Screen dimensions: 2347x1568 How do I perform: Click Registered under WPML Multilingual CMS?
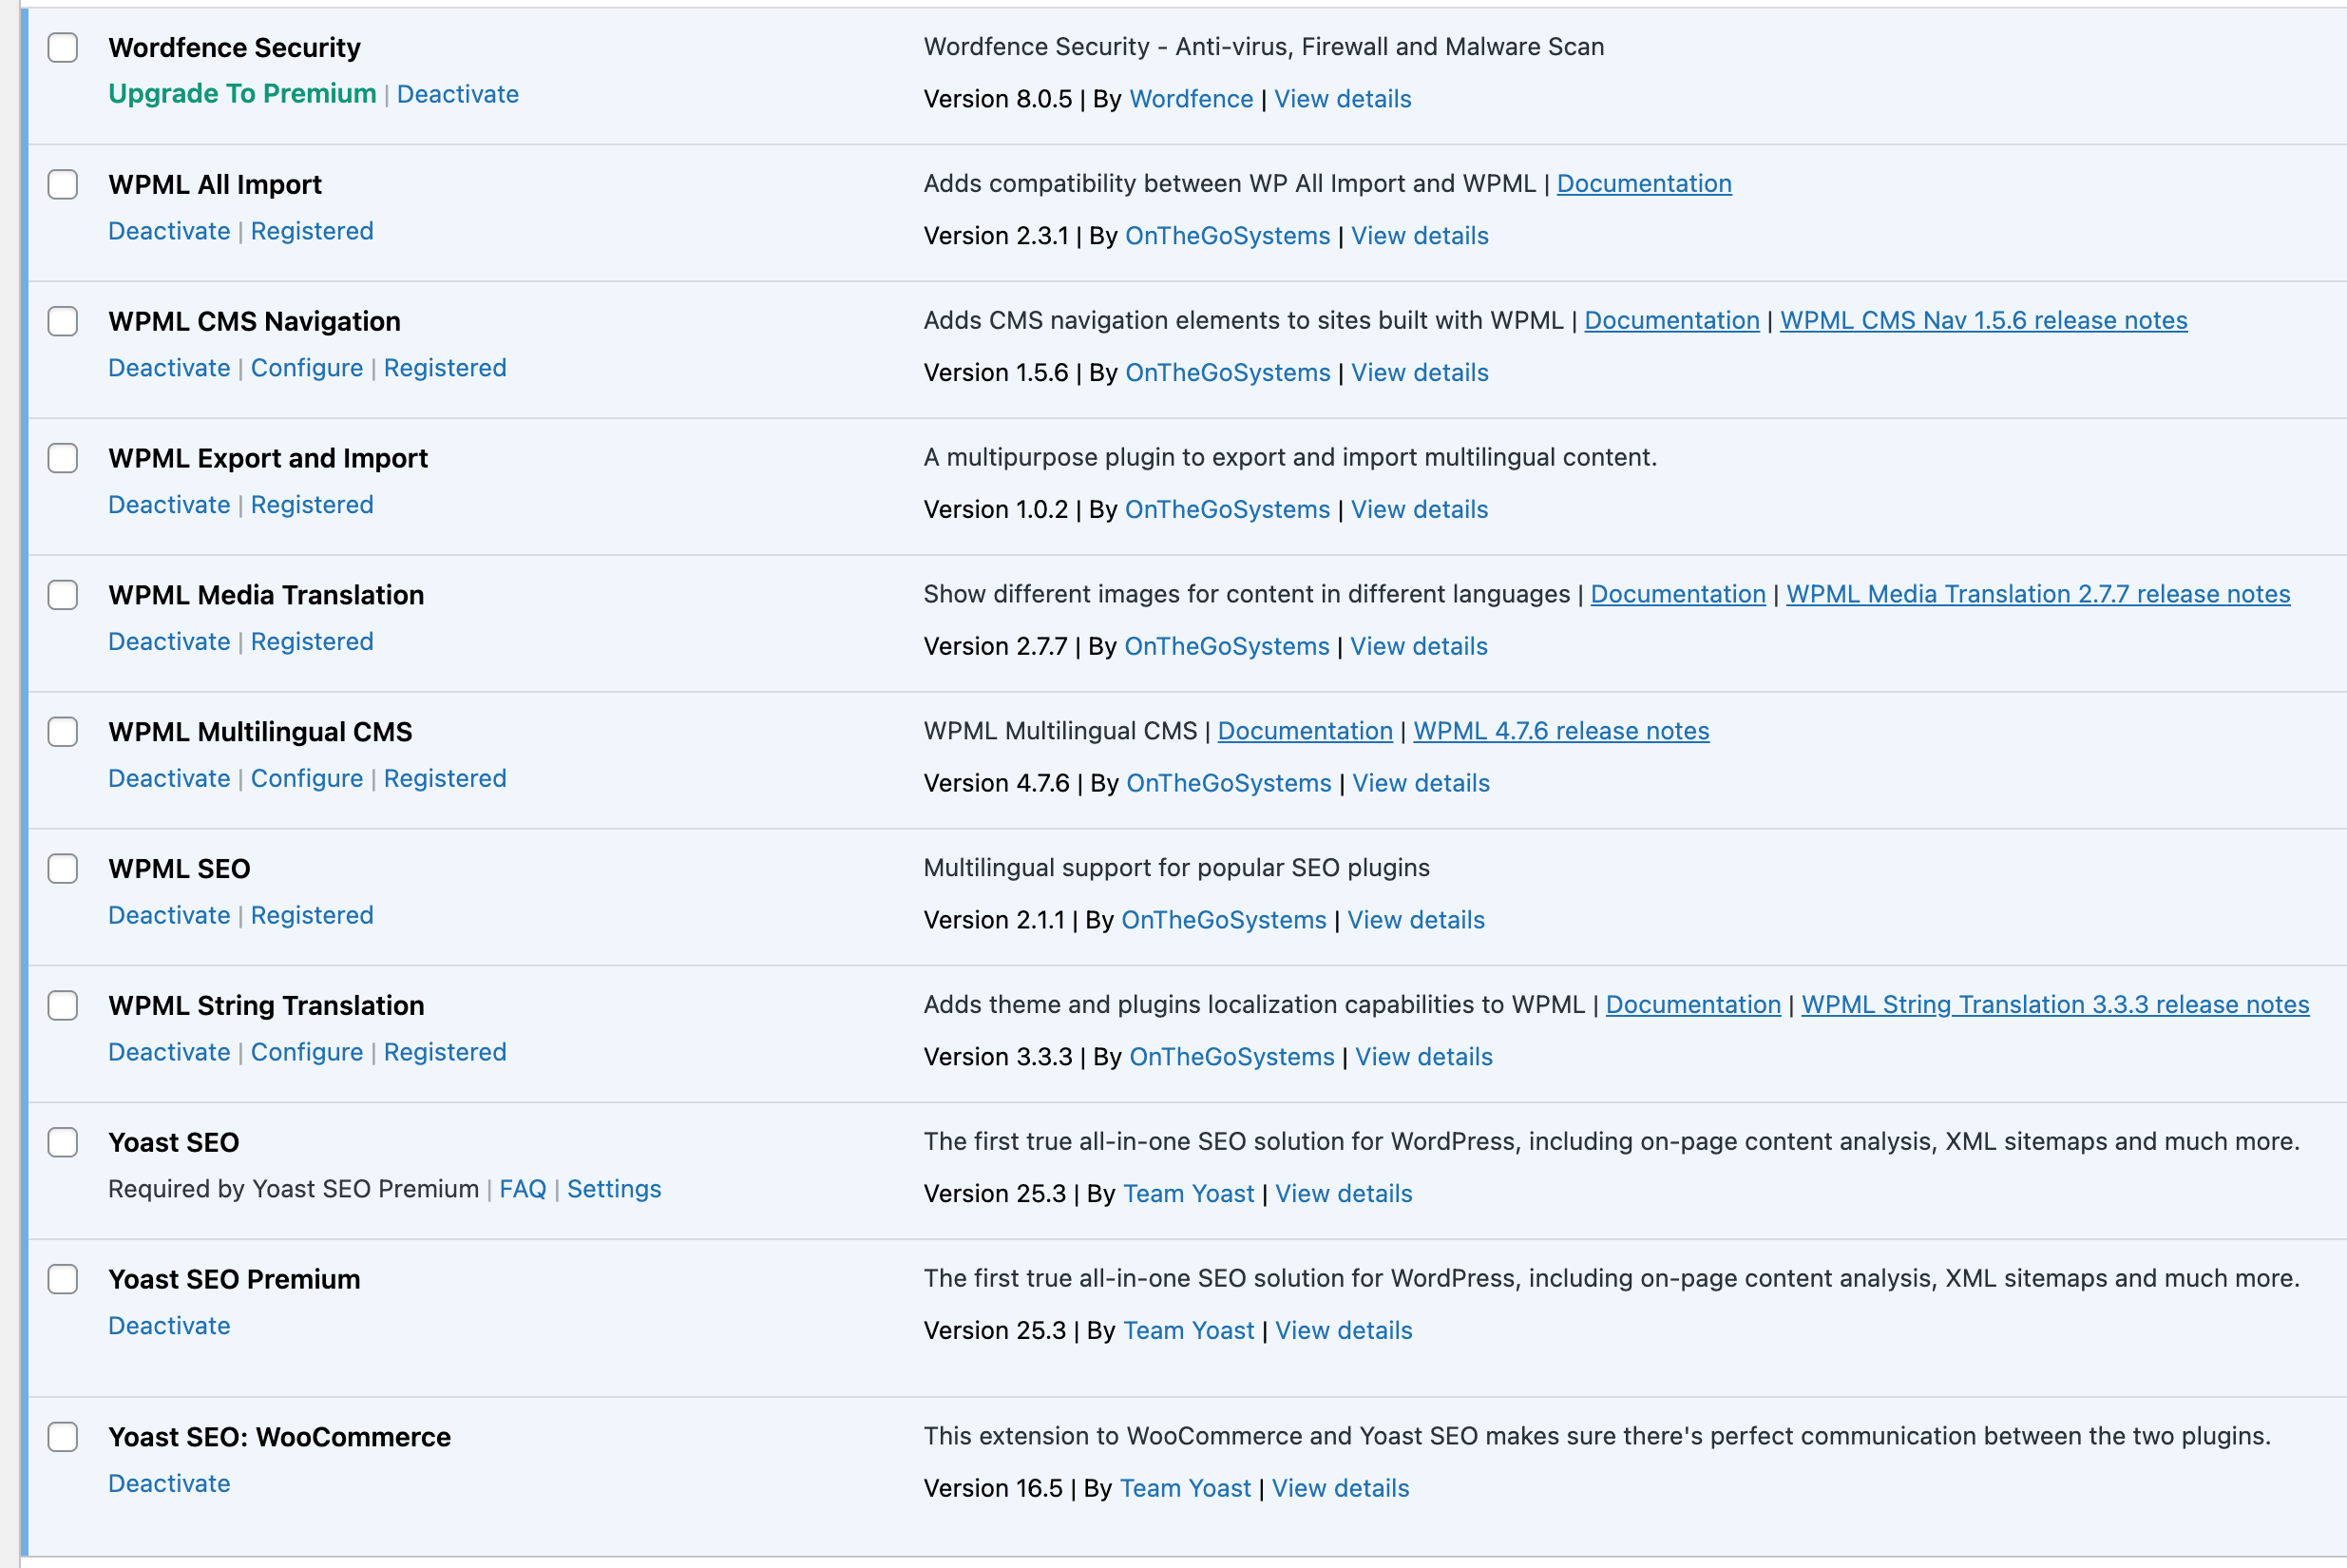pos(445,779)
